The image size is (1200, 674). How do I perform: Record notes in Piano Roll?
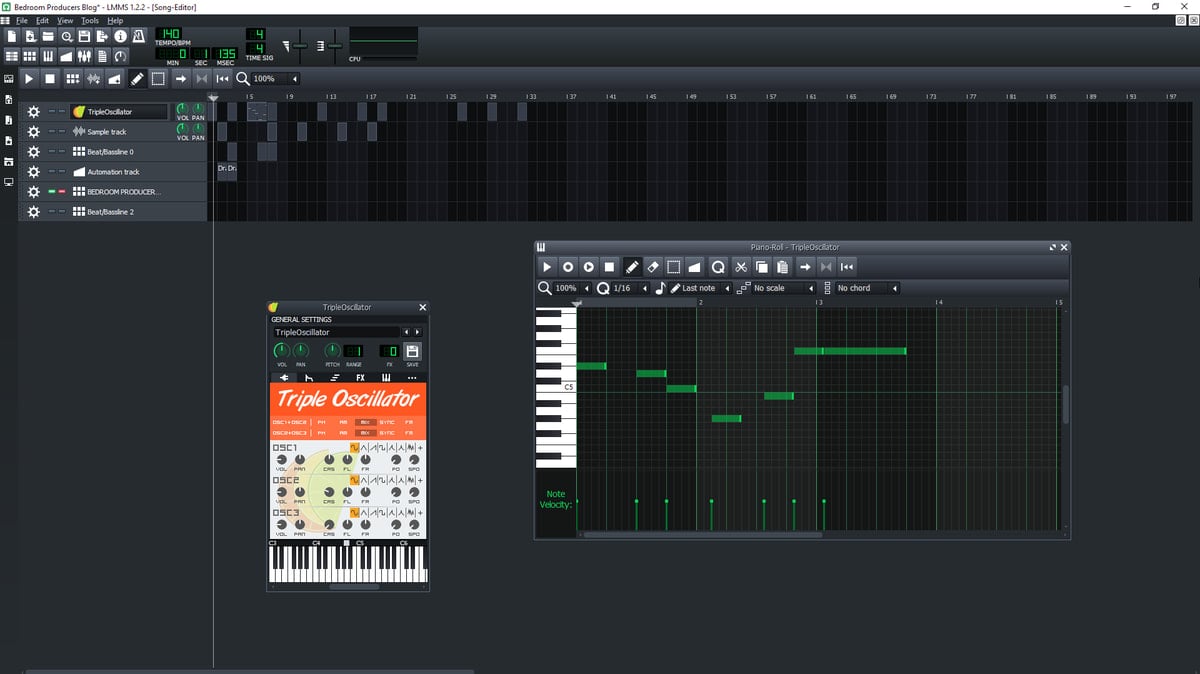pyautogui.click(x=568, y=267)
